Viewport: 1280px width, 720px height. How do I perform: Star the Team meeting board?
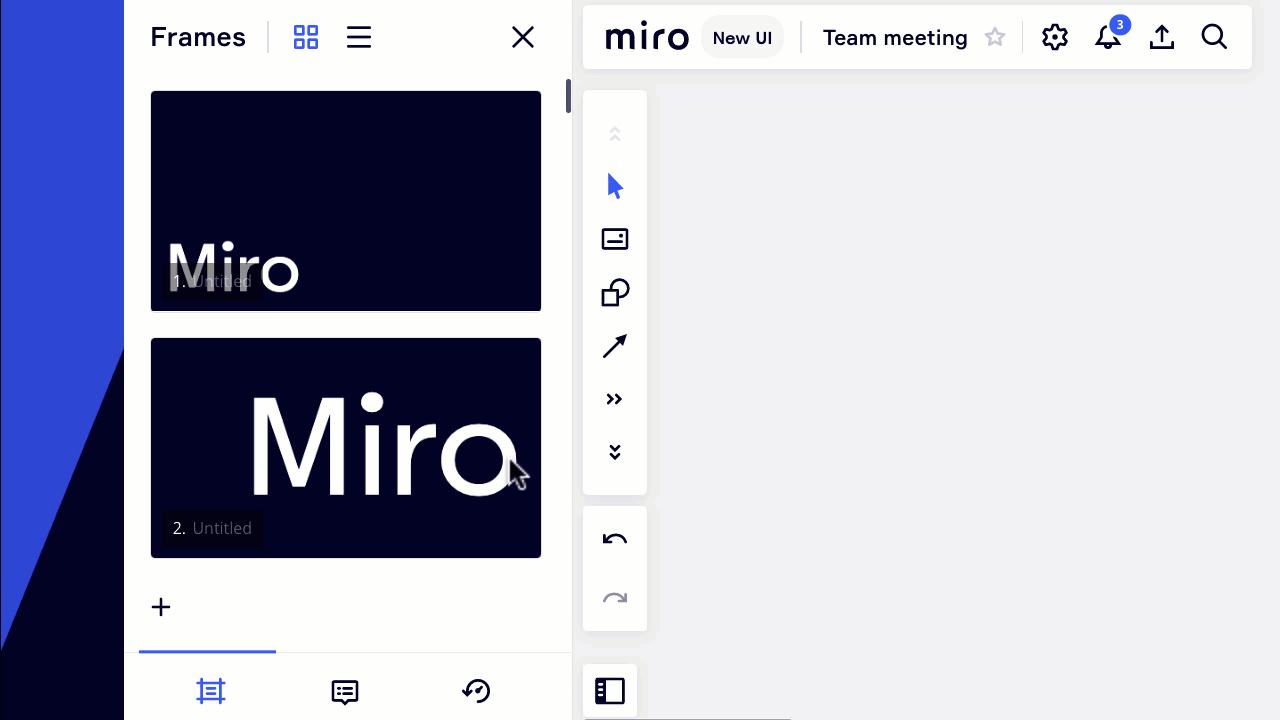(994, 37)
